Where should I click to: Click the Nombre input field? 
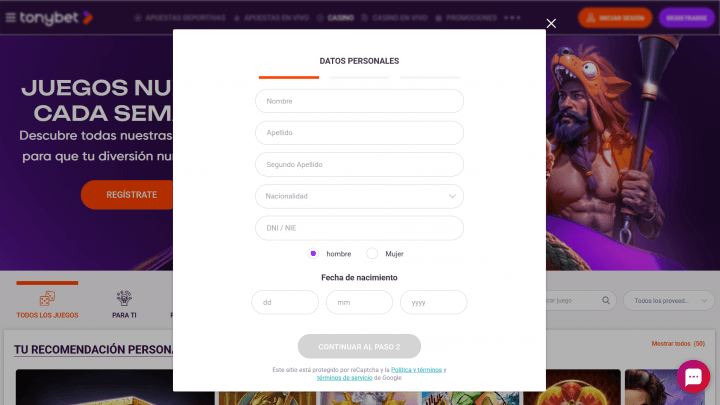(x=359, y=101)
